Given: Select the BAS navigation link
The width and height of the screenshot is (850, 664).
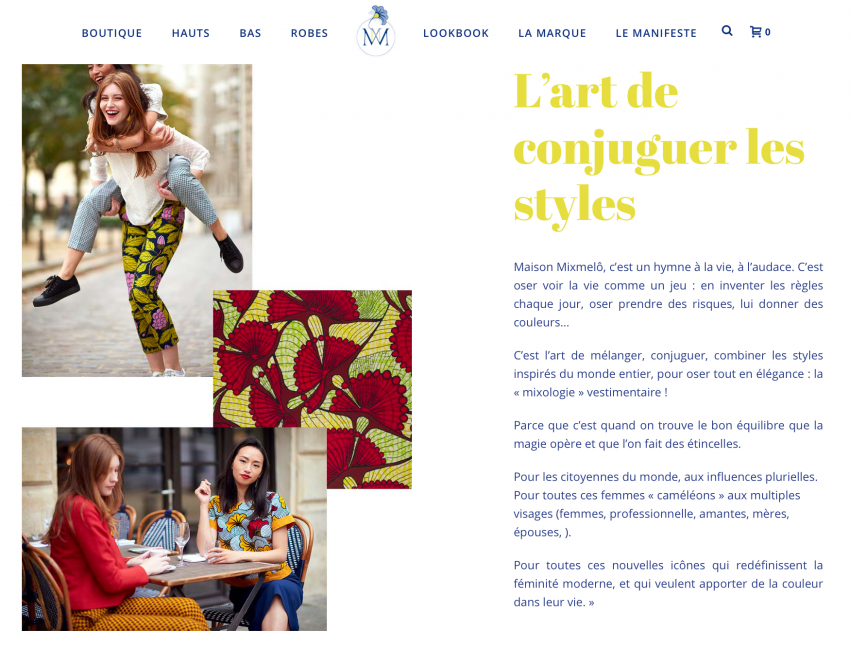Looking at the screenshot, I should 250,33.
